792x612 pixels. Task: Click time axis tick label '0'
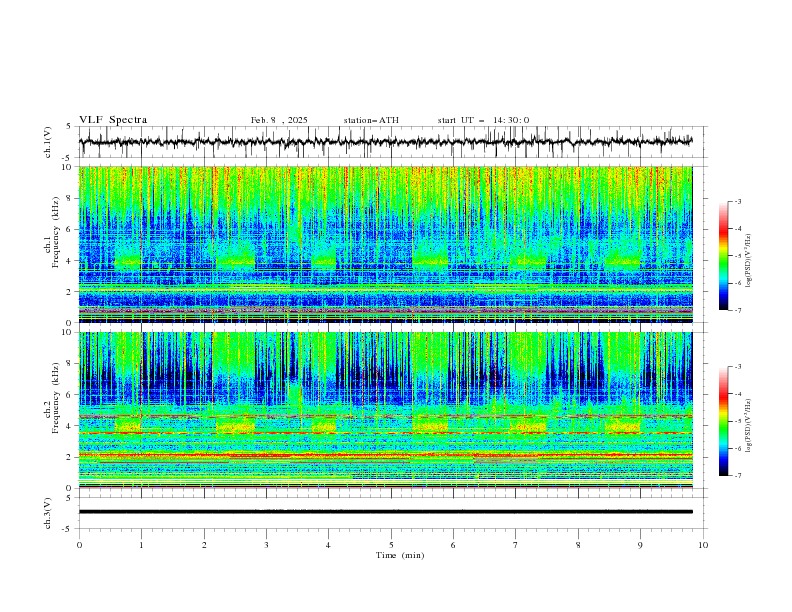click(x=79, y=545)
